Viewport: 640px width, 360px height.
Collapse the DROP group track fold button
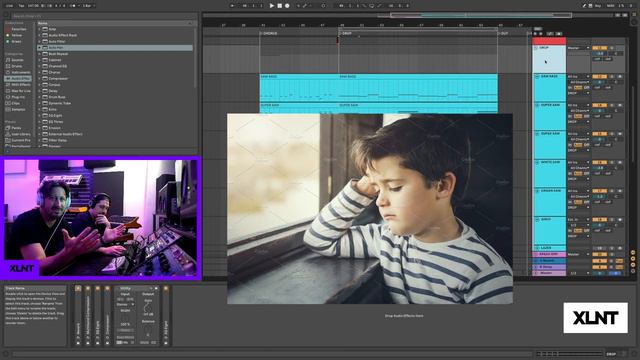[x=536, y=48]
